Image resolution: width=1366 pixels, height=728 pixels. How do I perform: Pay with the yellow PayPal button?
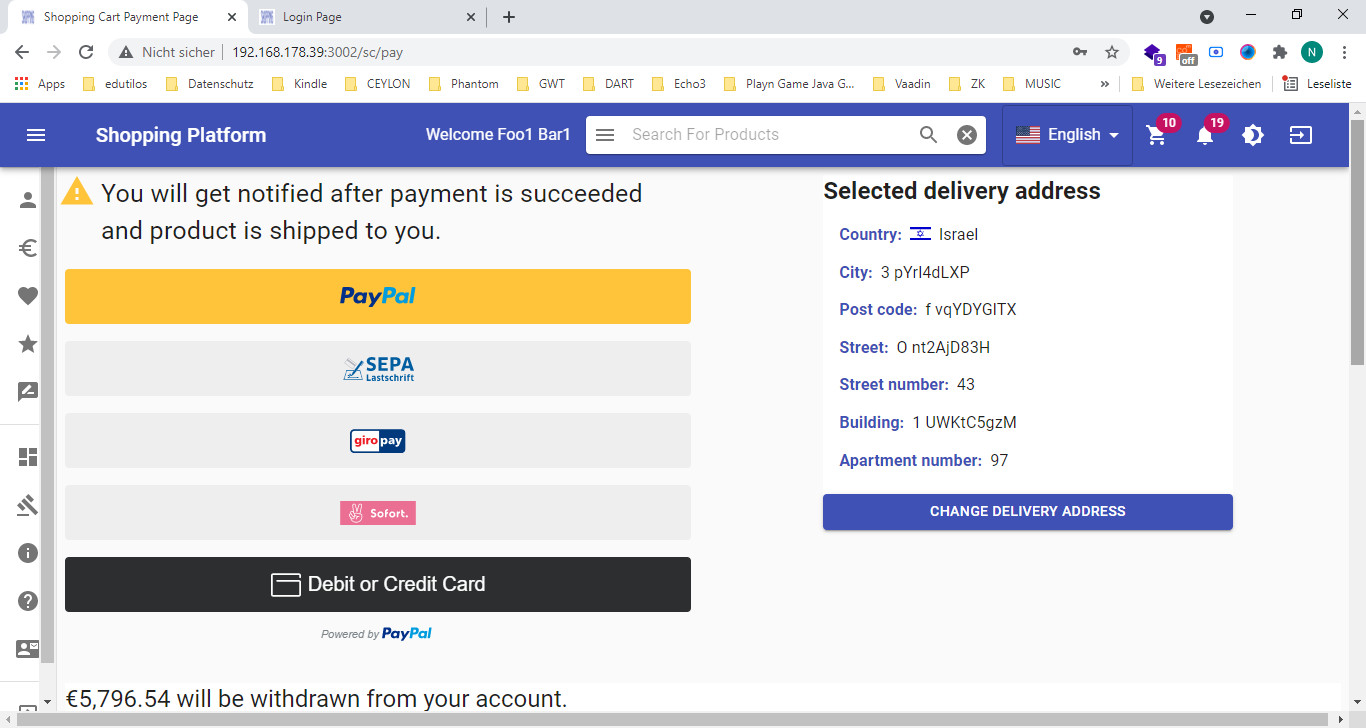click(378, 296)
